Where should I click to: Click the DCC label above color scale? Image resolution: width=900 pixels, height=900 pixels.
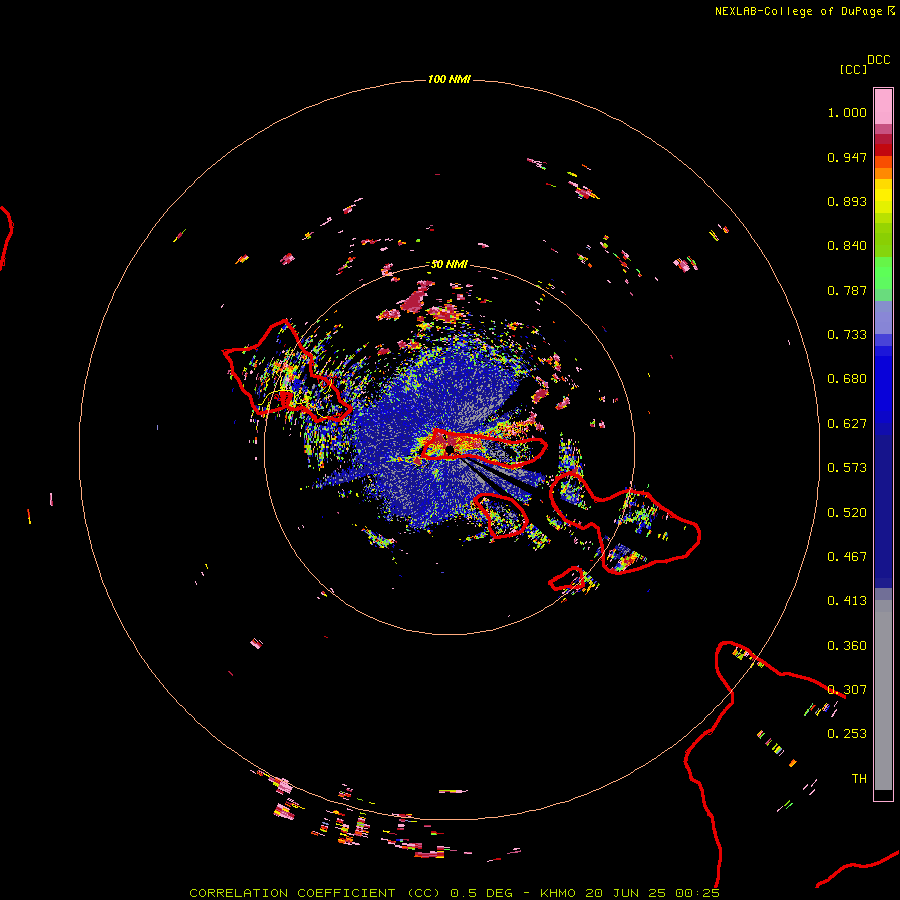[x=878, y=60]
